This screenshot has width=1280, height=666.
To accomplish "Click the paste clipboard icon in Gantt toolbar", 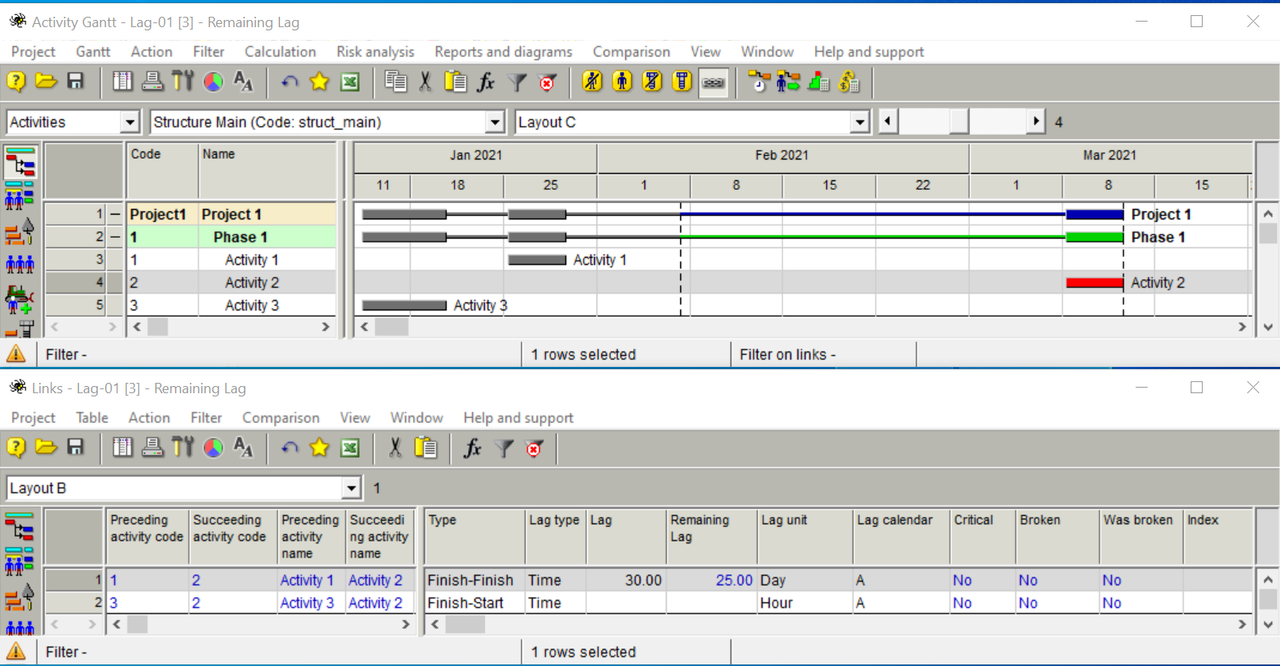I will pos(456,82).
